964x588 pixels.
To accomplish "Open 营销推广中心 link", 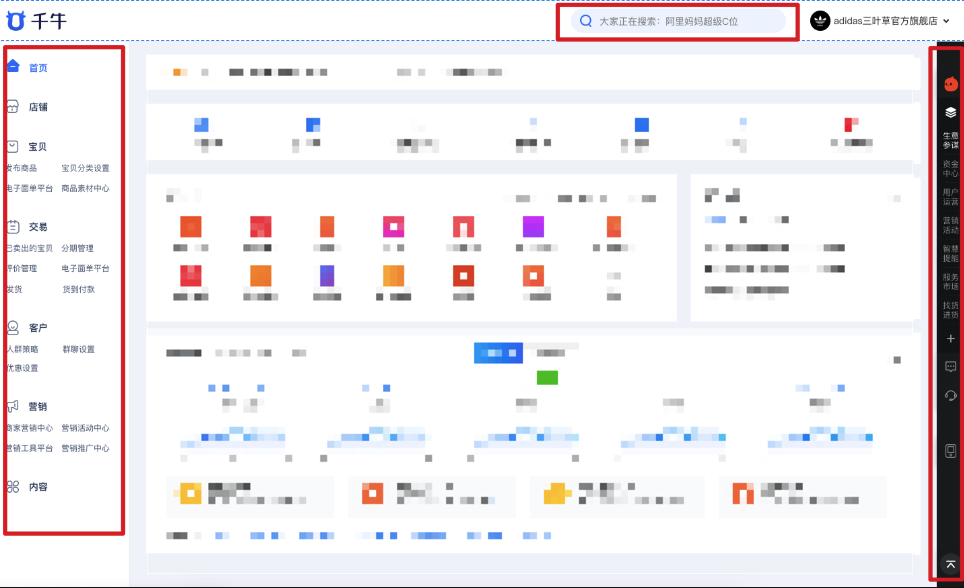I will [x=85, y=448].
